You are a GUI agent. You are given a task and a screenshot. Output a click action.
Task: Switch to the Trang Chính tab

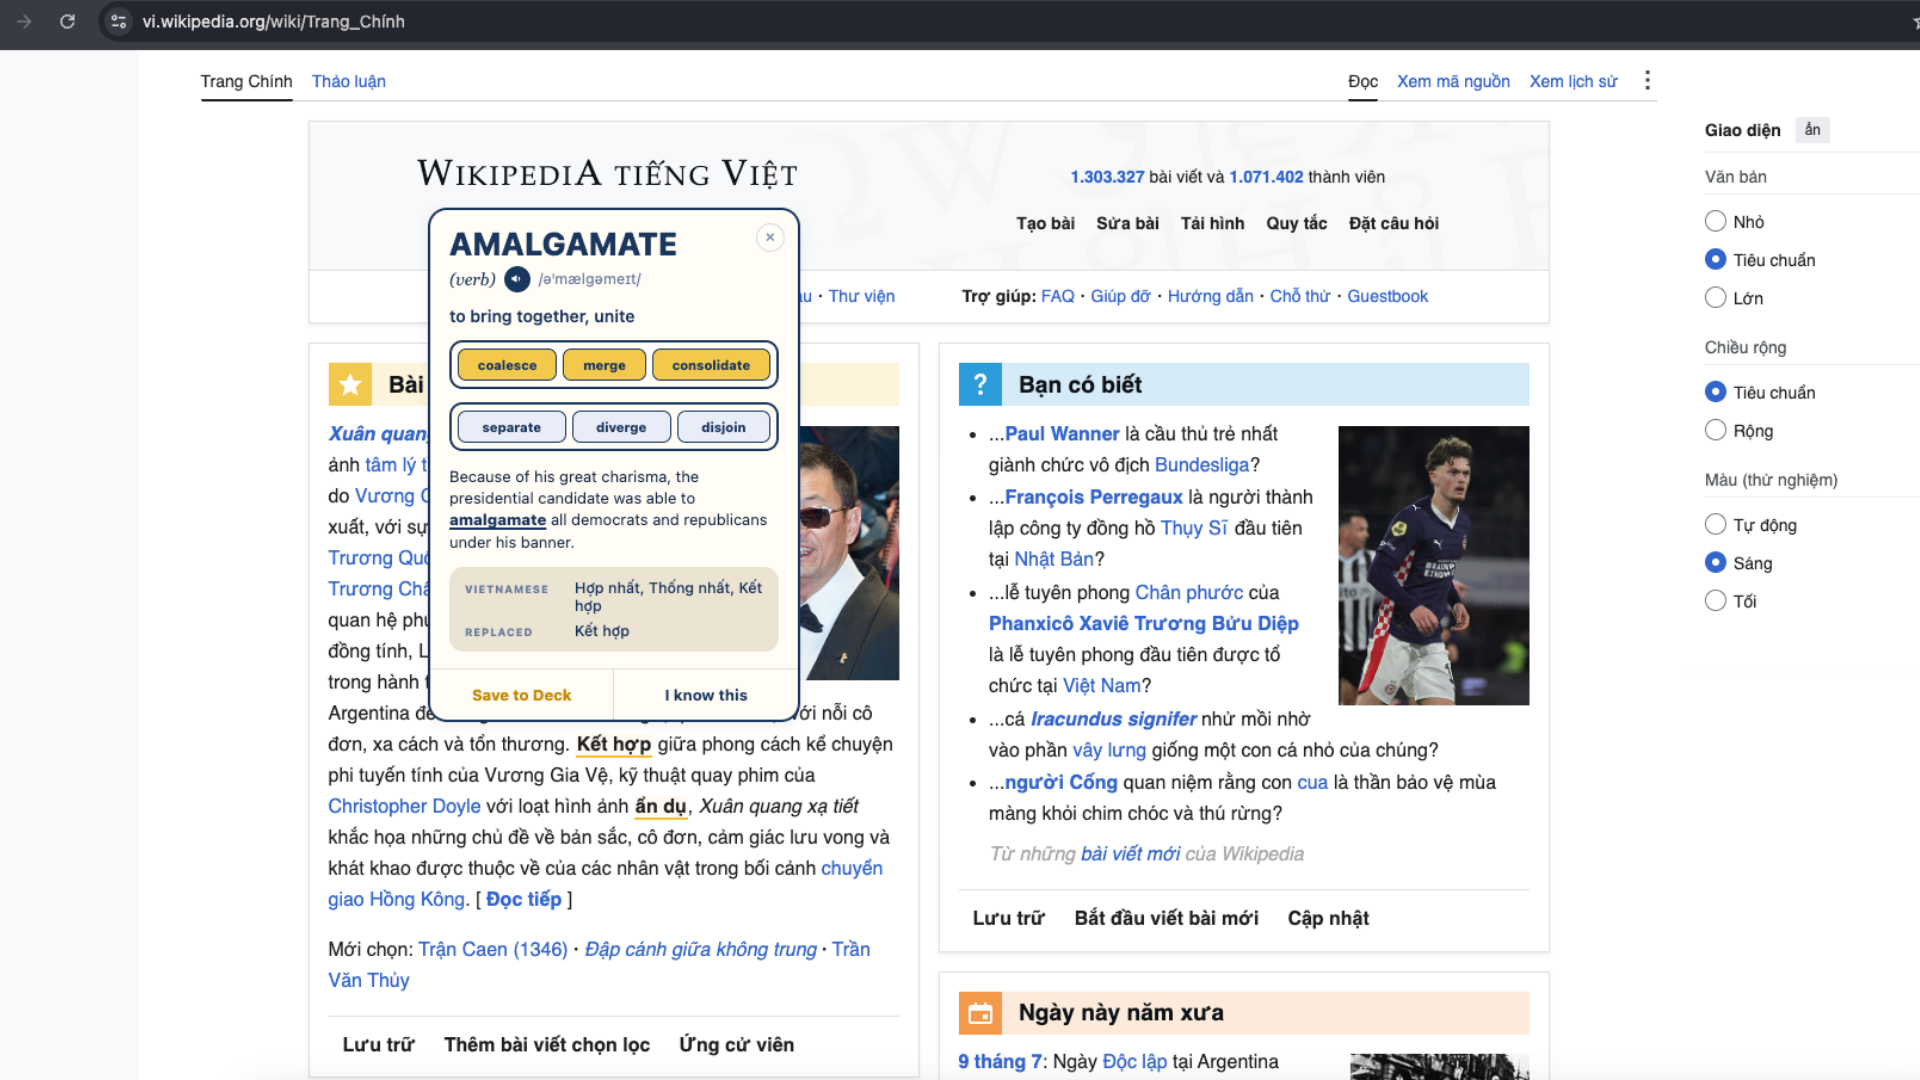[246, 81]
